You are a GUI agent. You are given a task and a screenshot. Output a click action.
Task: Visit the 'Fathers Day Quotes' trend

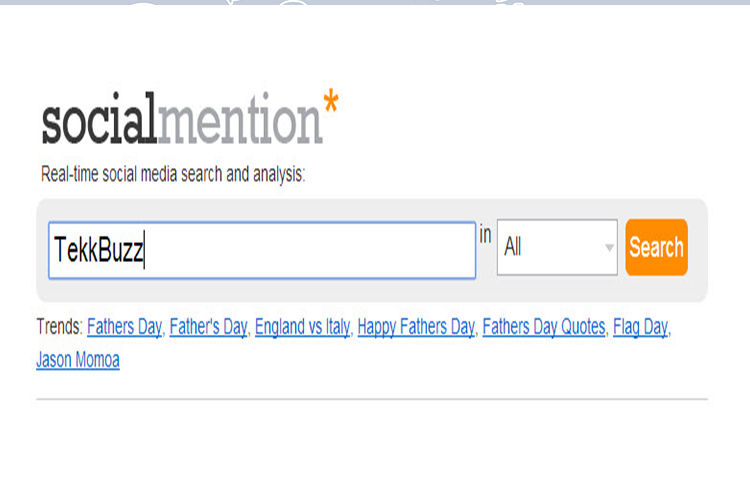[544, 327]
